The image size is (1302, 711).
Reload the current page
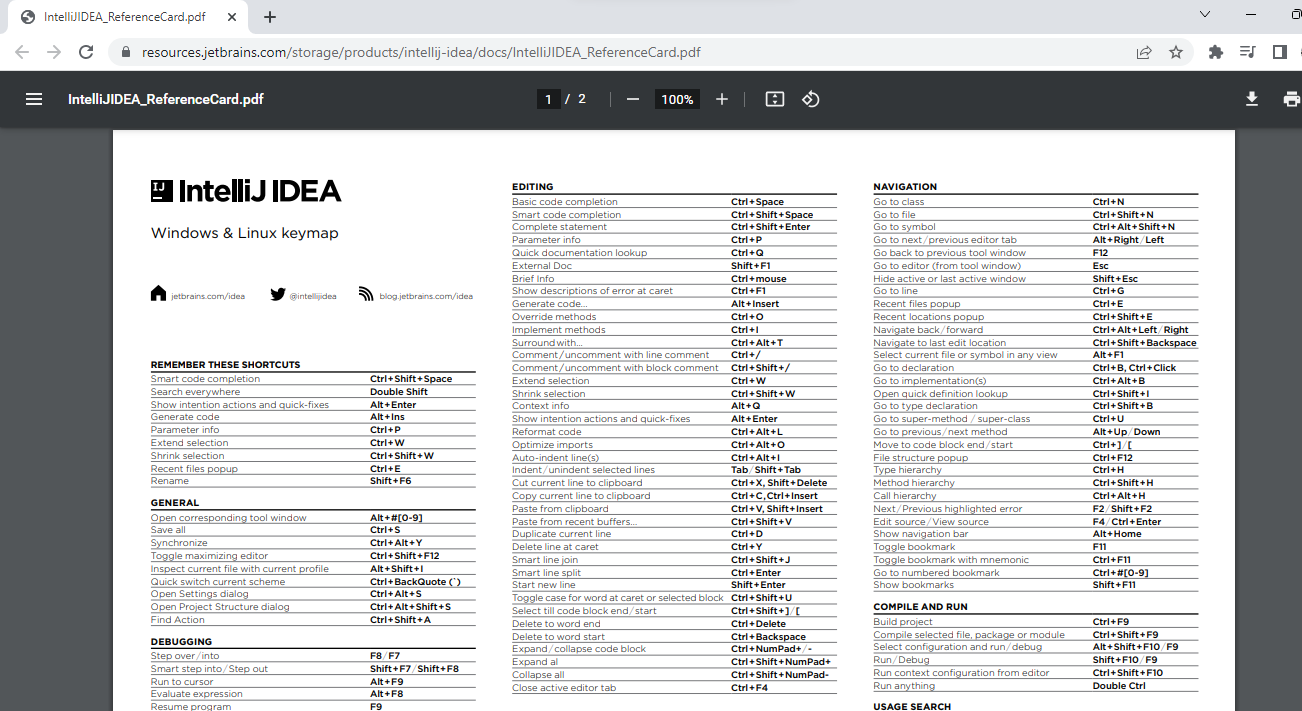click(x=86, y=52)
